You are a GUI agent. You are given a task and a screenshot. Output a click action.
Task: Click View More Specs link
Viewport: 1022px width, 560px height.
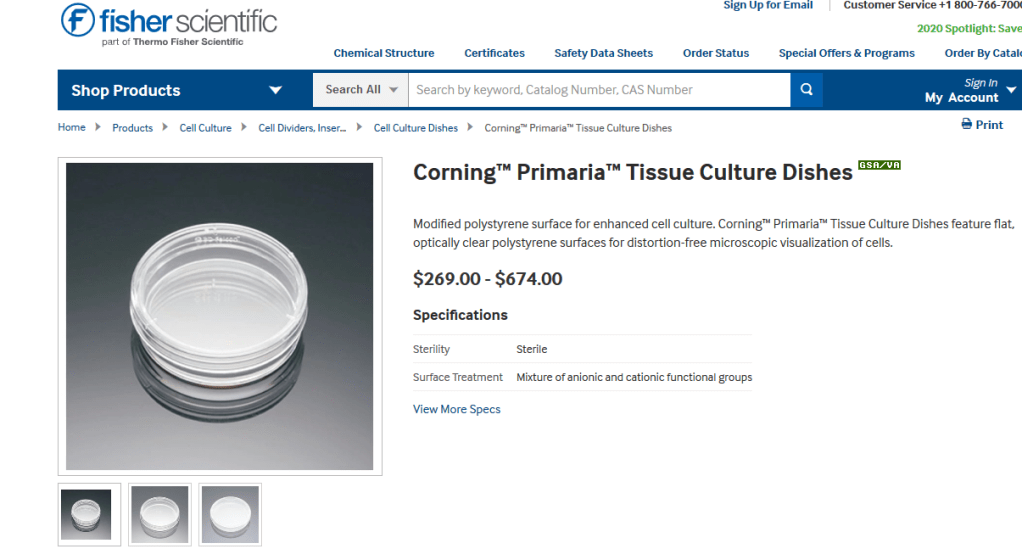tap(457, 409)
